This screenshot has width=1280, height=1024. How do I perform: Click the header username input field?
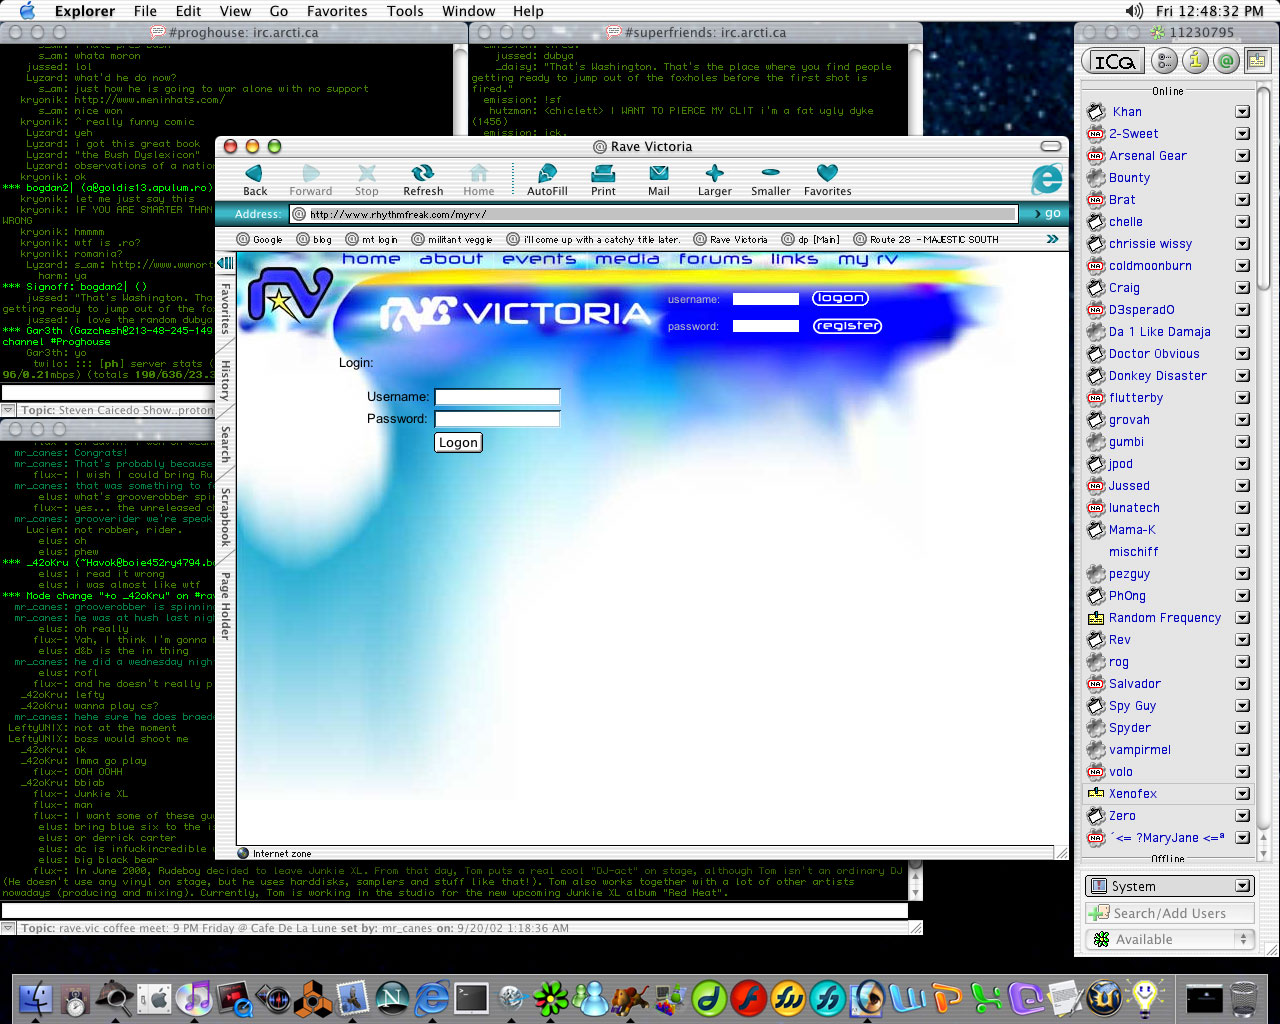[765, 299]
